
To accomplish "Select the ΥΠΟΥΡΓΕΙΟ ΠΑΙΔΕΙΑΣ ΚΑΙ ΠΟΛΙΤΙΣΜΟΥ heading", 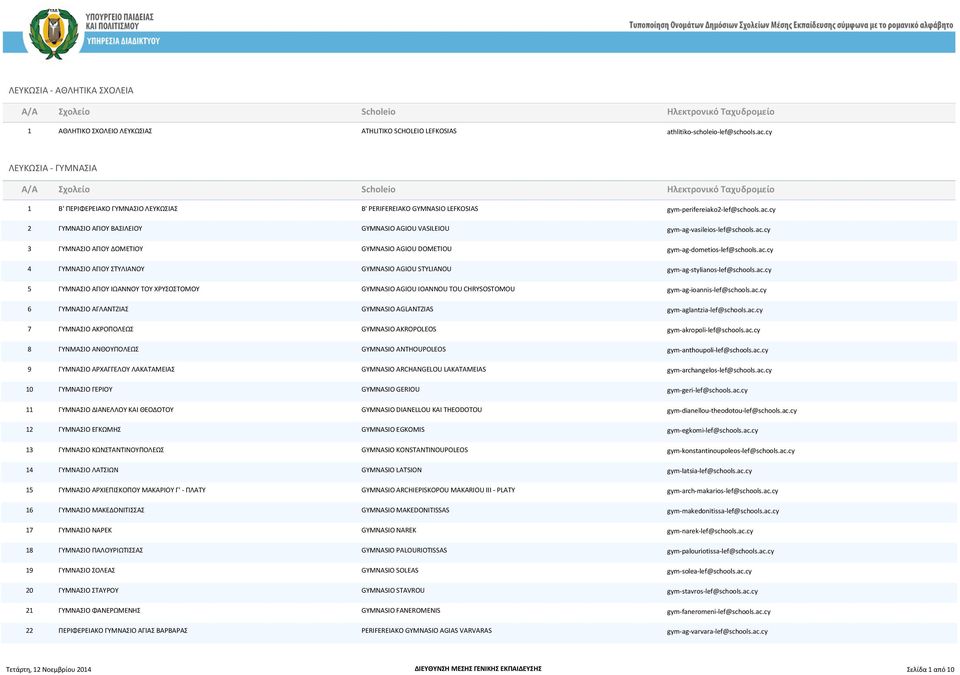I will point(120,21).
